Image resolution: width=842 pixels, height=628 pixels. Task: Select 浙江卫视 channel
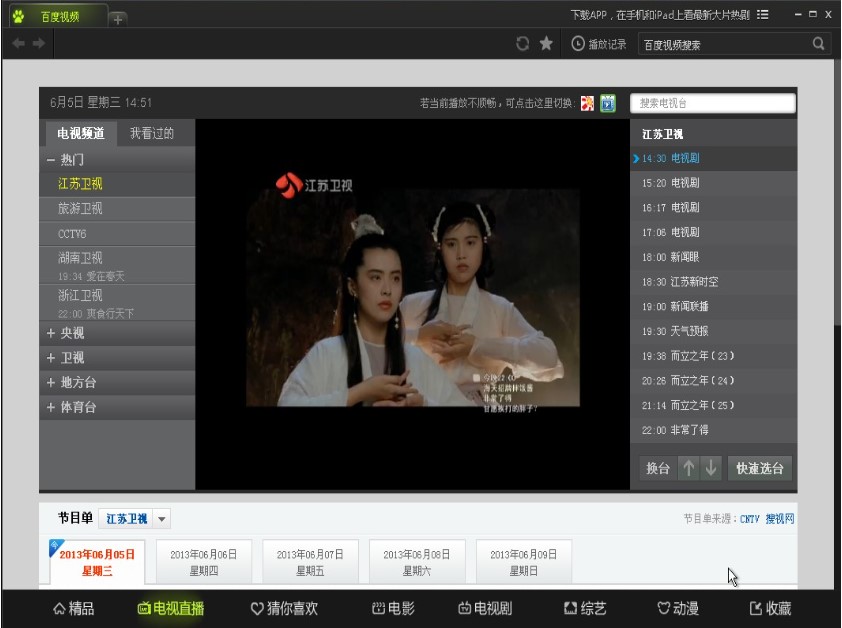117,303
